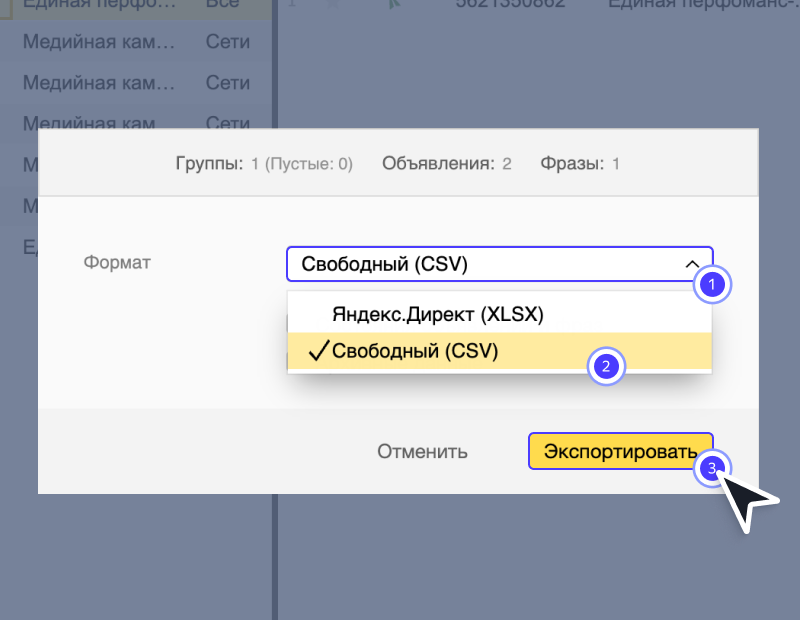Screen dimensions: 800x620
Task: Click the numbered badge 3
Action: click(712, 467)
